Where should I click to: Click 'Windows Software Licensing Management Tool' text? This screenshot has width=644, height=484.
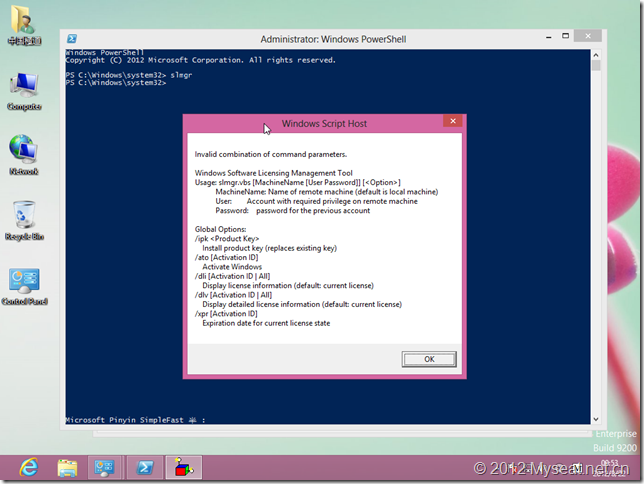pyautogui.click(x=274, y=173)
